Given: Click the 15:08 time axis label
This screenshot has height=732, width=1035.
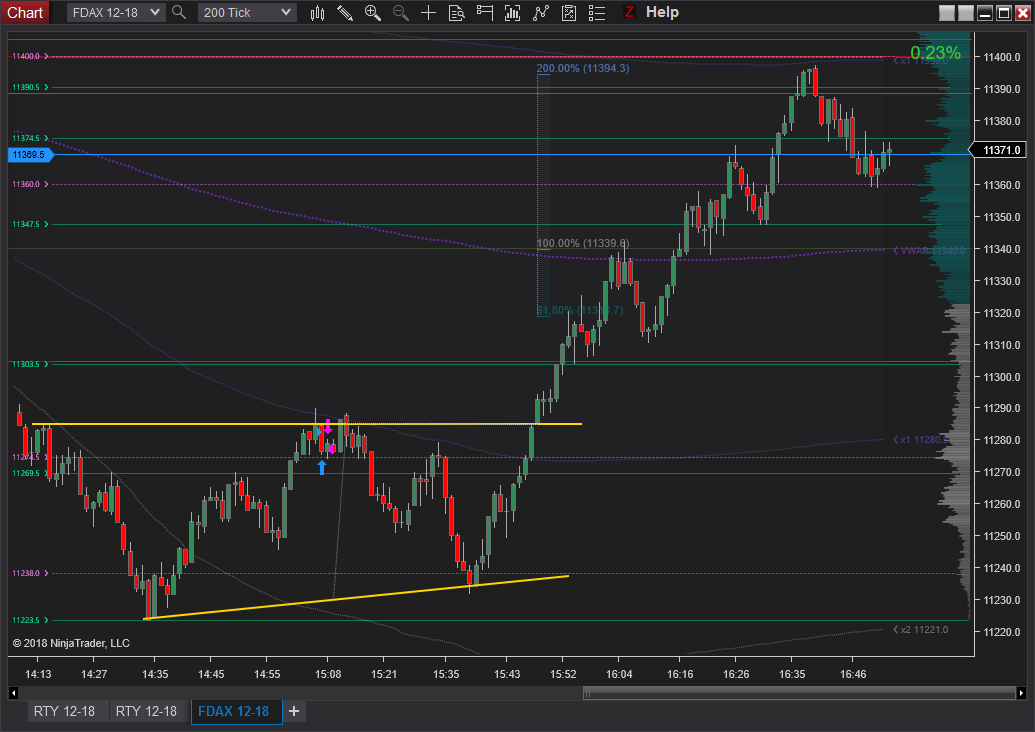Looking at the screenshot, I should 328,674.
